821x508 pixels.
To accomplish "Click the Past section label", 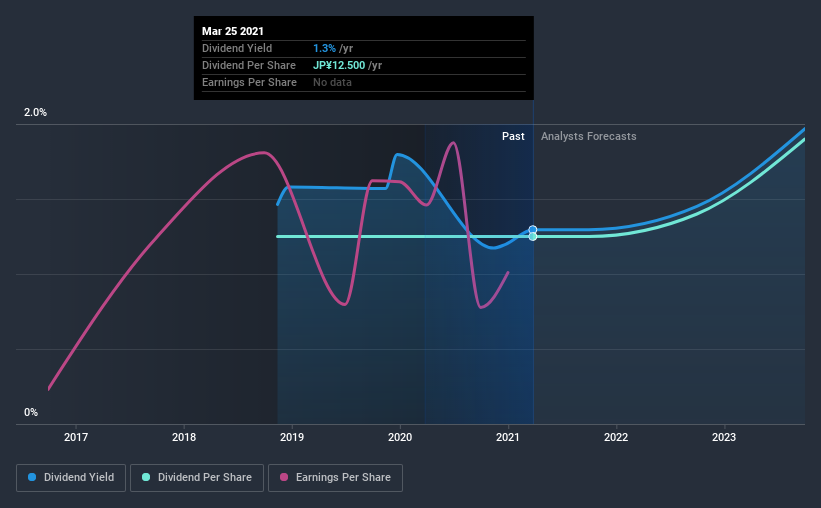I will pyautogui.click(x=513, y=136).
